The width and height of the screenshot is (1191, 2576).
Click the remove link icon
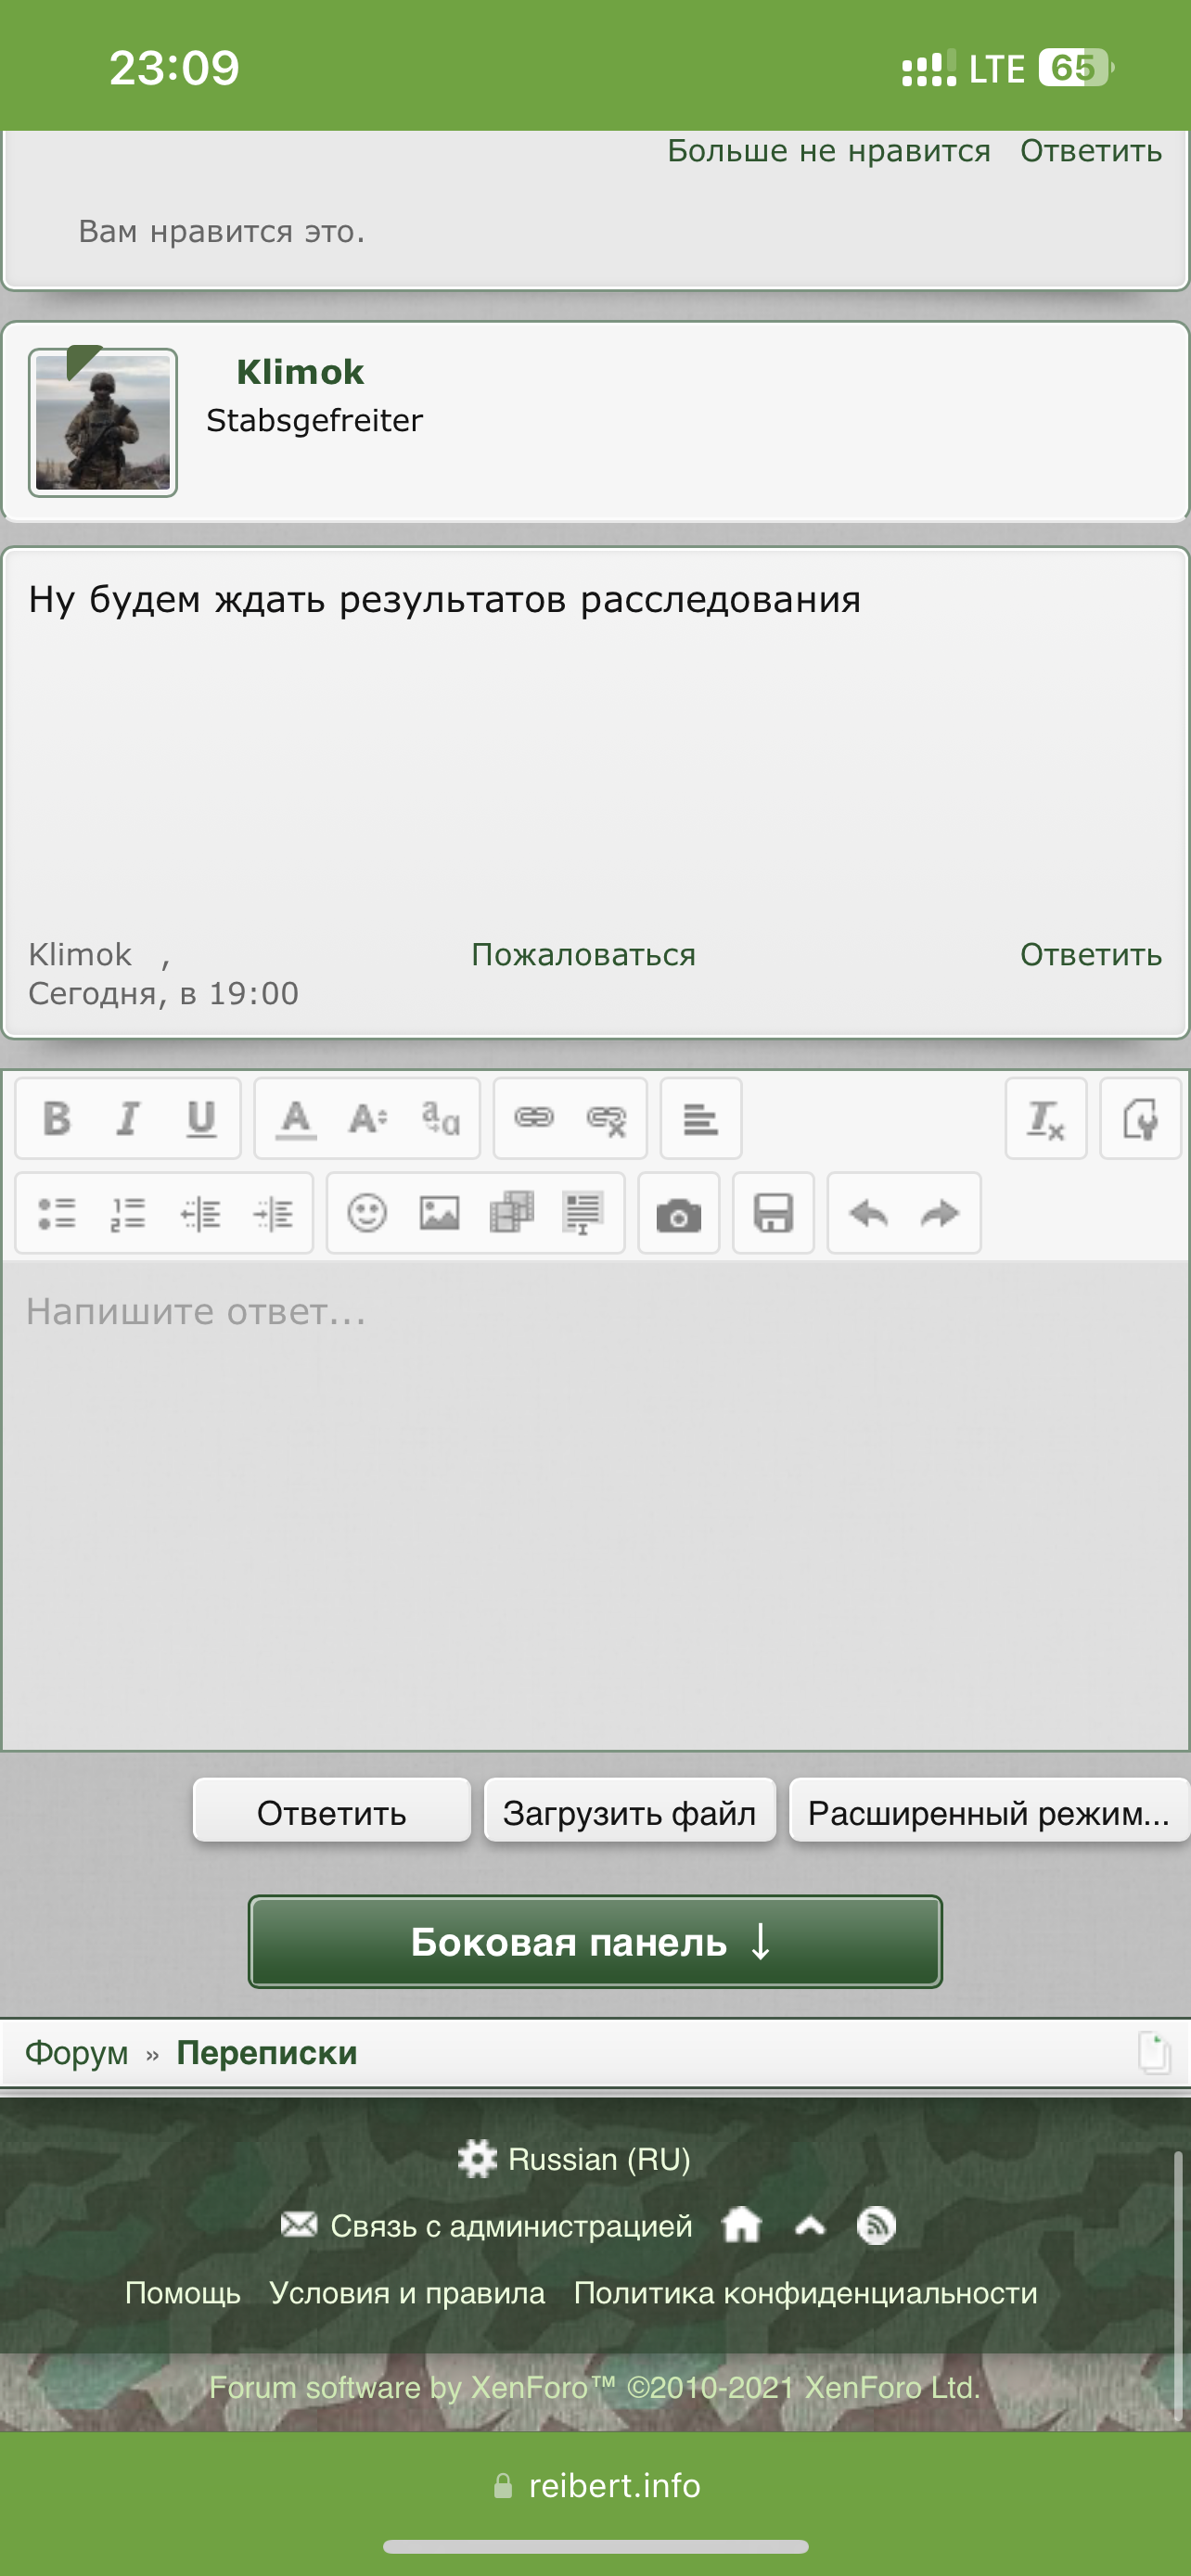606,1119
